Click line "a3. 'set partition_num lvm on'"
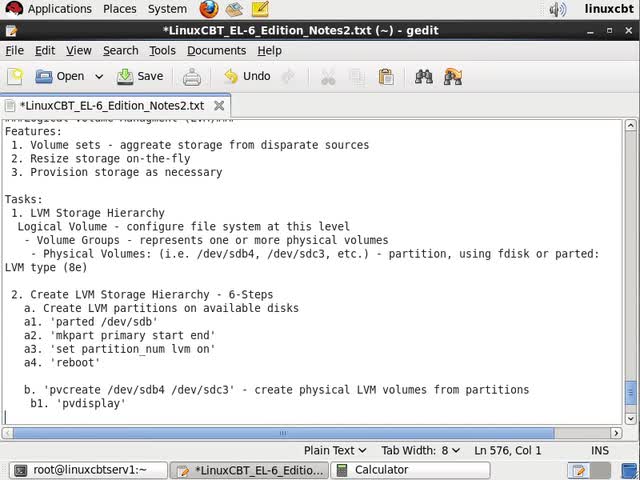The height and width of the screenshot is (480, 640). pos(120,349)
